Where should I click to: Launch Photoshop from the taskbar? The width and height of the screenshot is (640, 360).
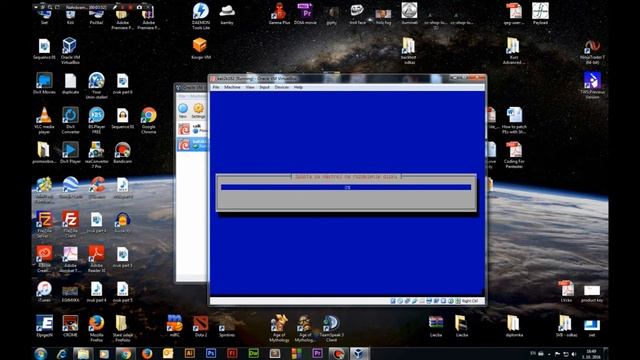pyautogui.click(x=211, y=353)
